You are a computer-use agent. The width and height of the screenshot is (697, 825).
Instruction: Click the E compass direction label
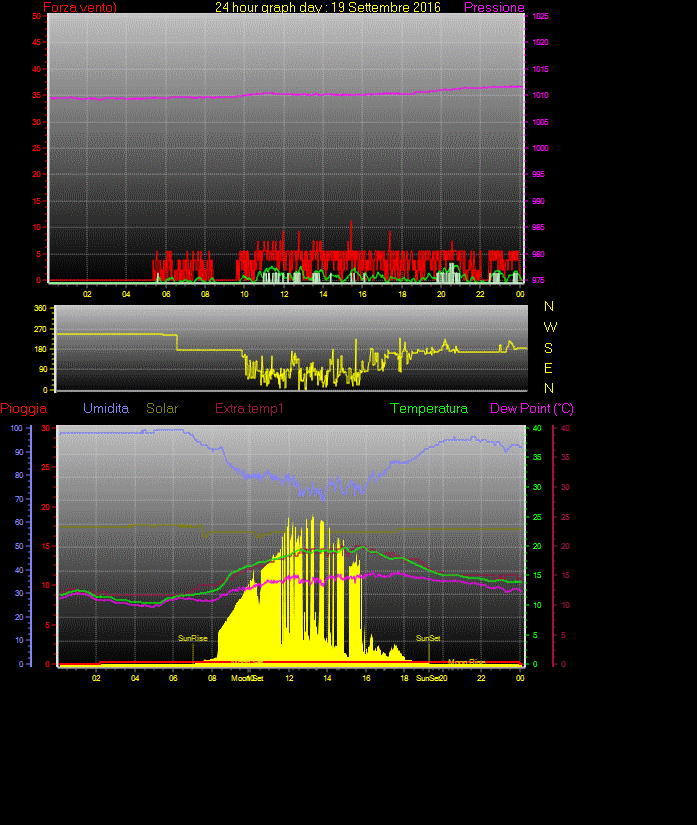[549, 368]
